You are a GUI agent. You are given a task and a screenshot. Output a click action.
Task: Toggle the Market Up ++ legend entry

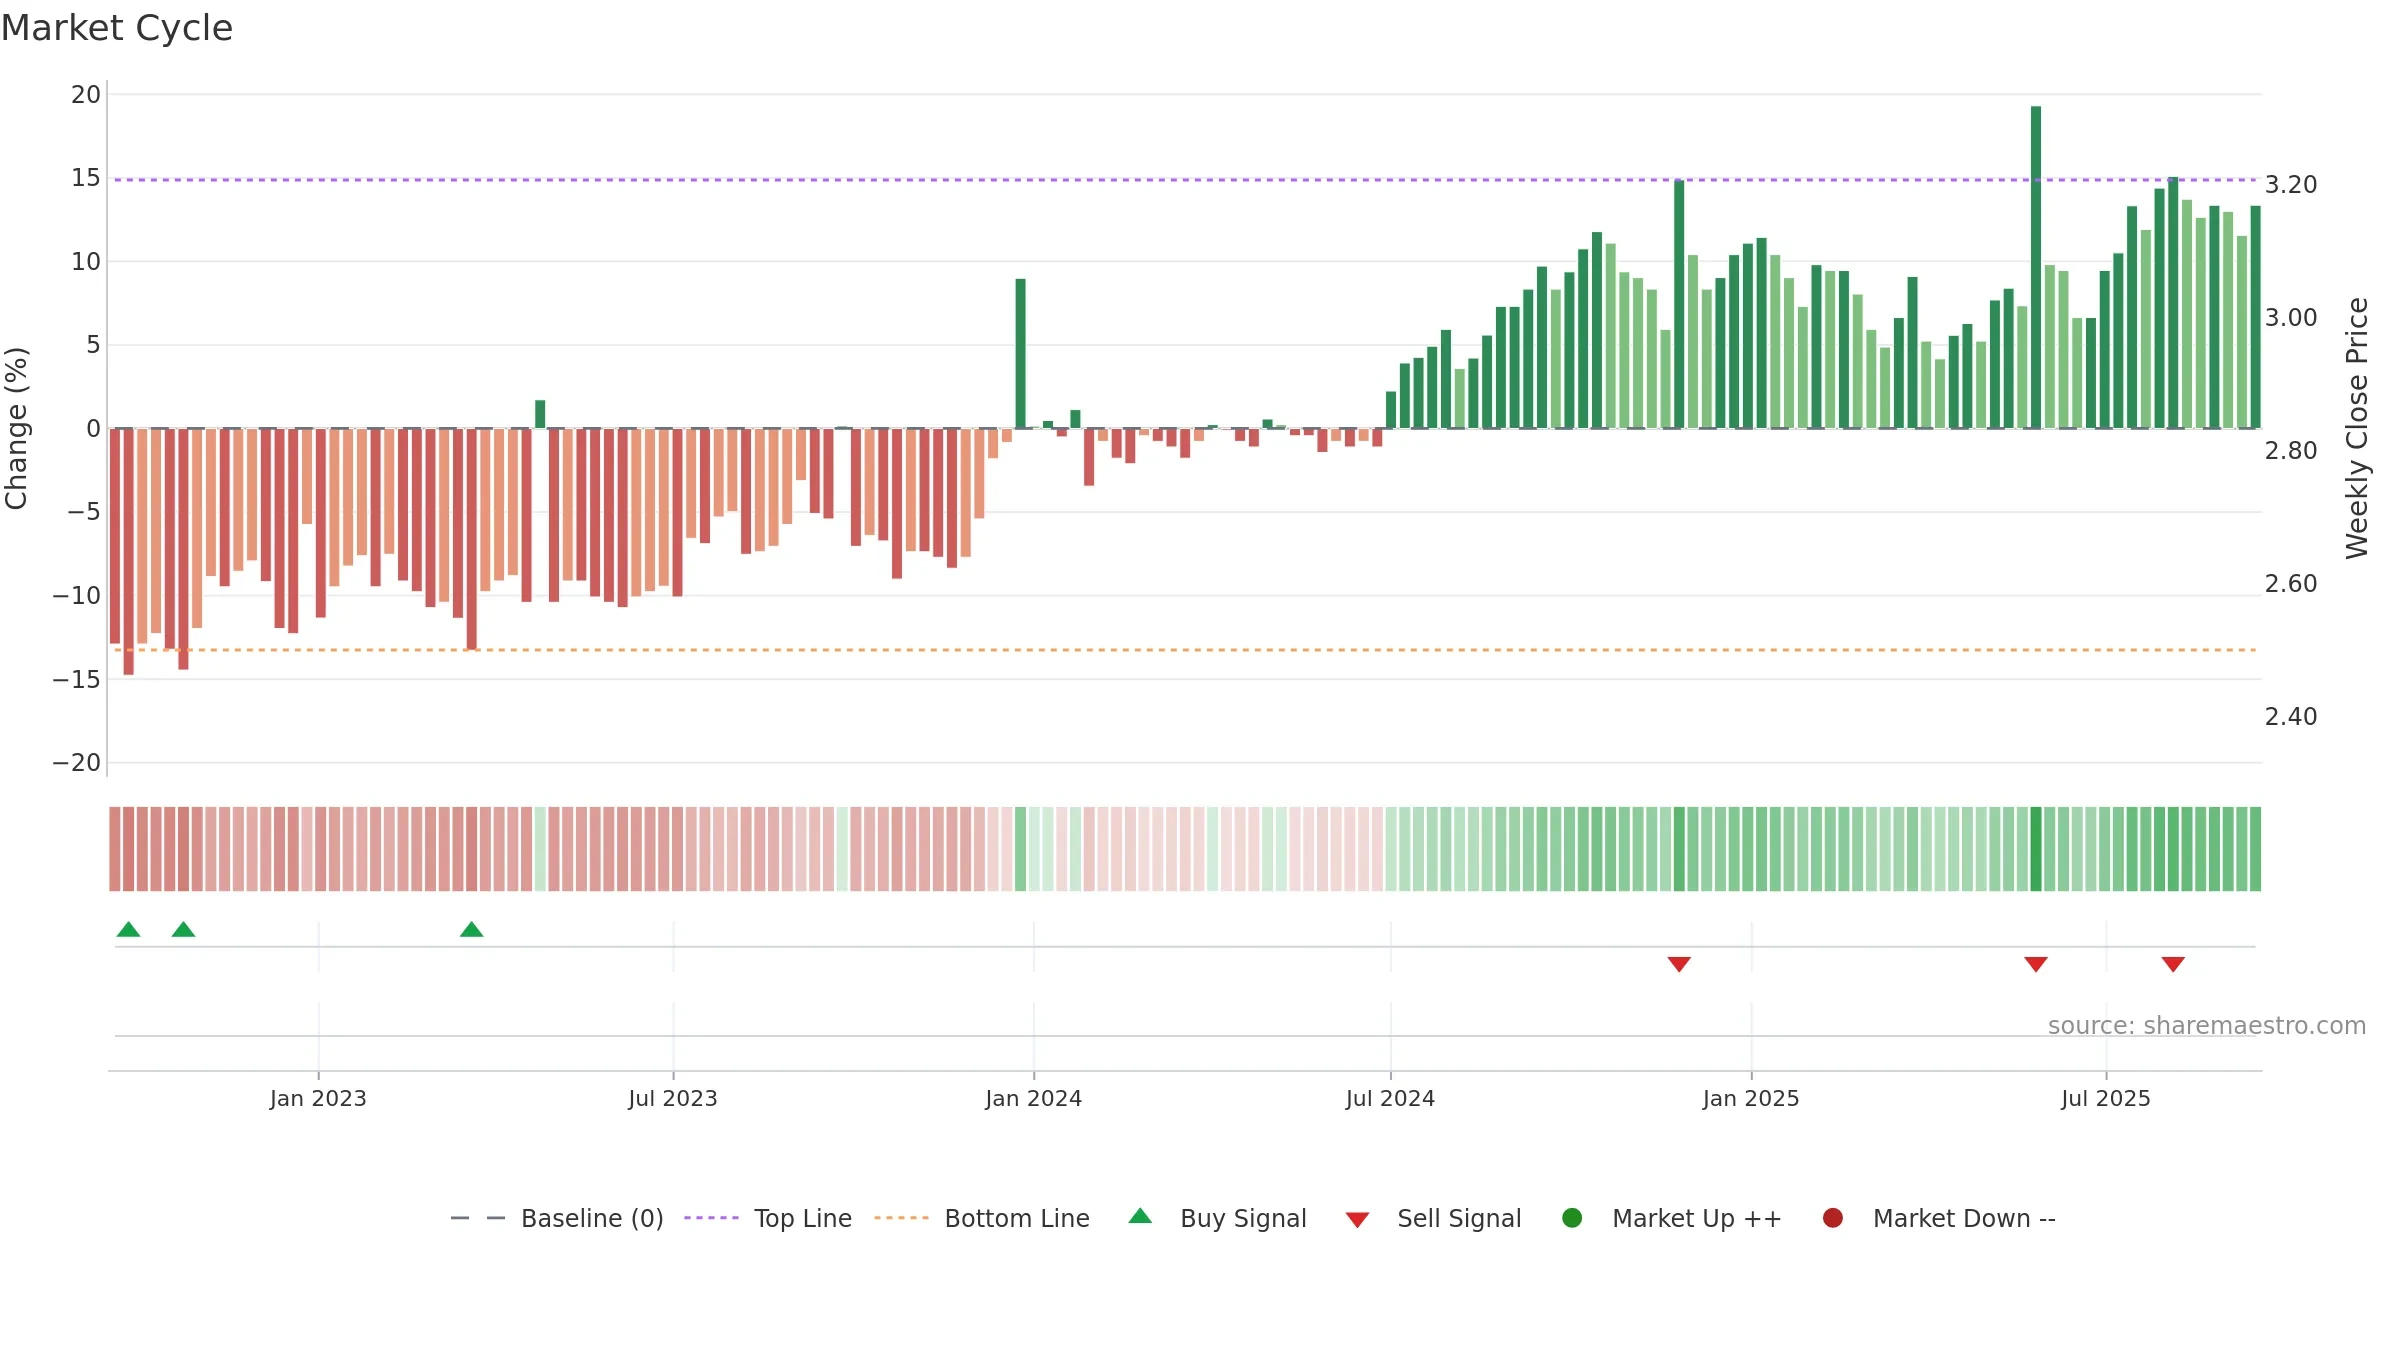coord(1671,1218)
